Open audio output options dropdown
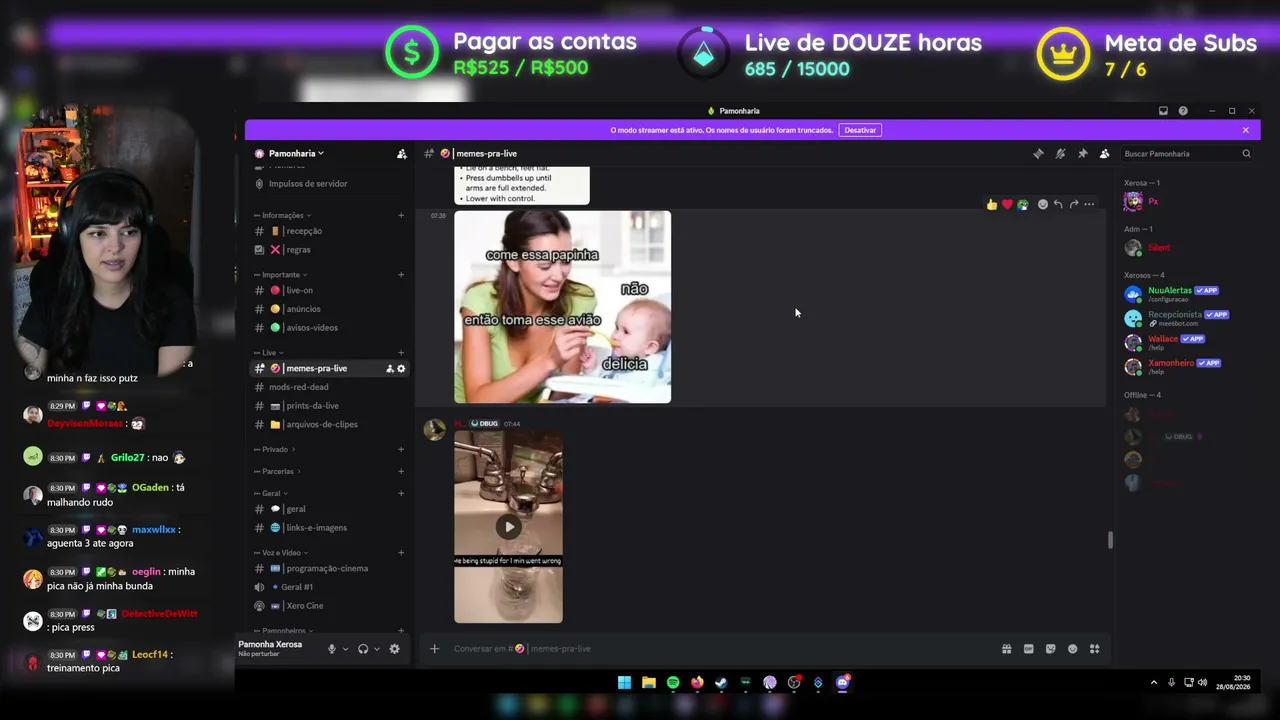 [x=376, y=649]
